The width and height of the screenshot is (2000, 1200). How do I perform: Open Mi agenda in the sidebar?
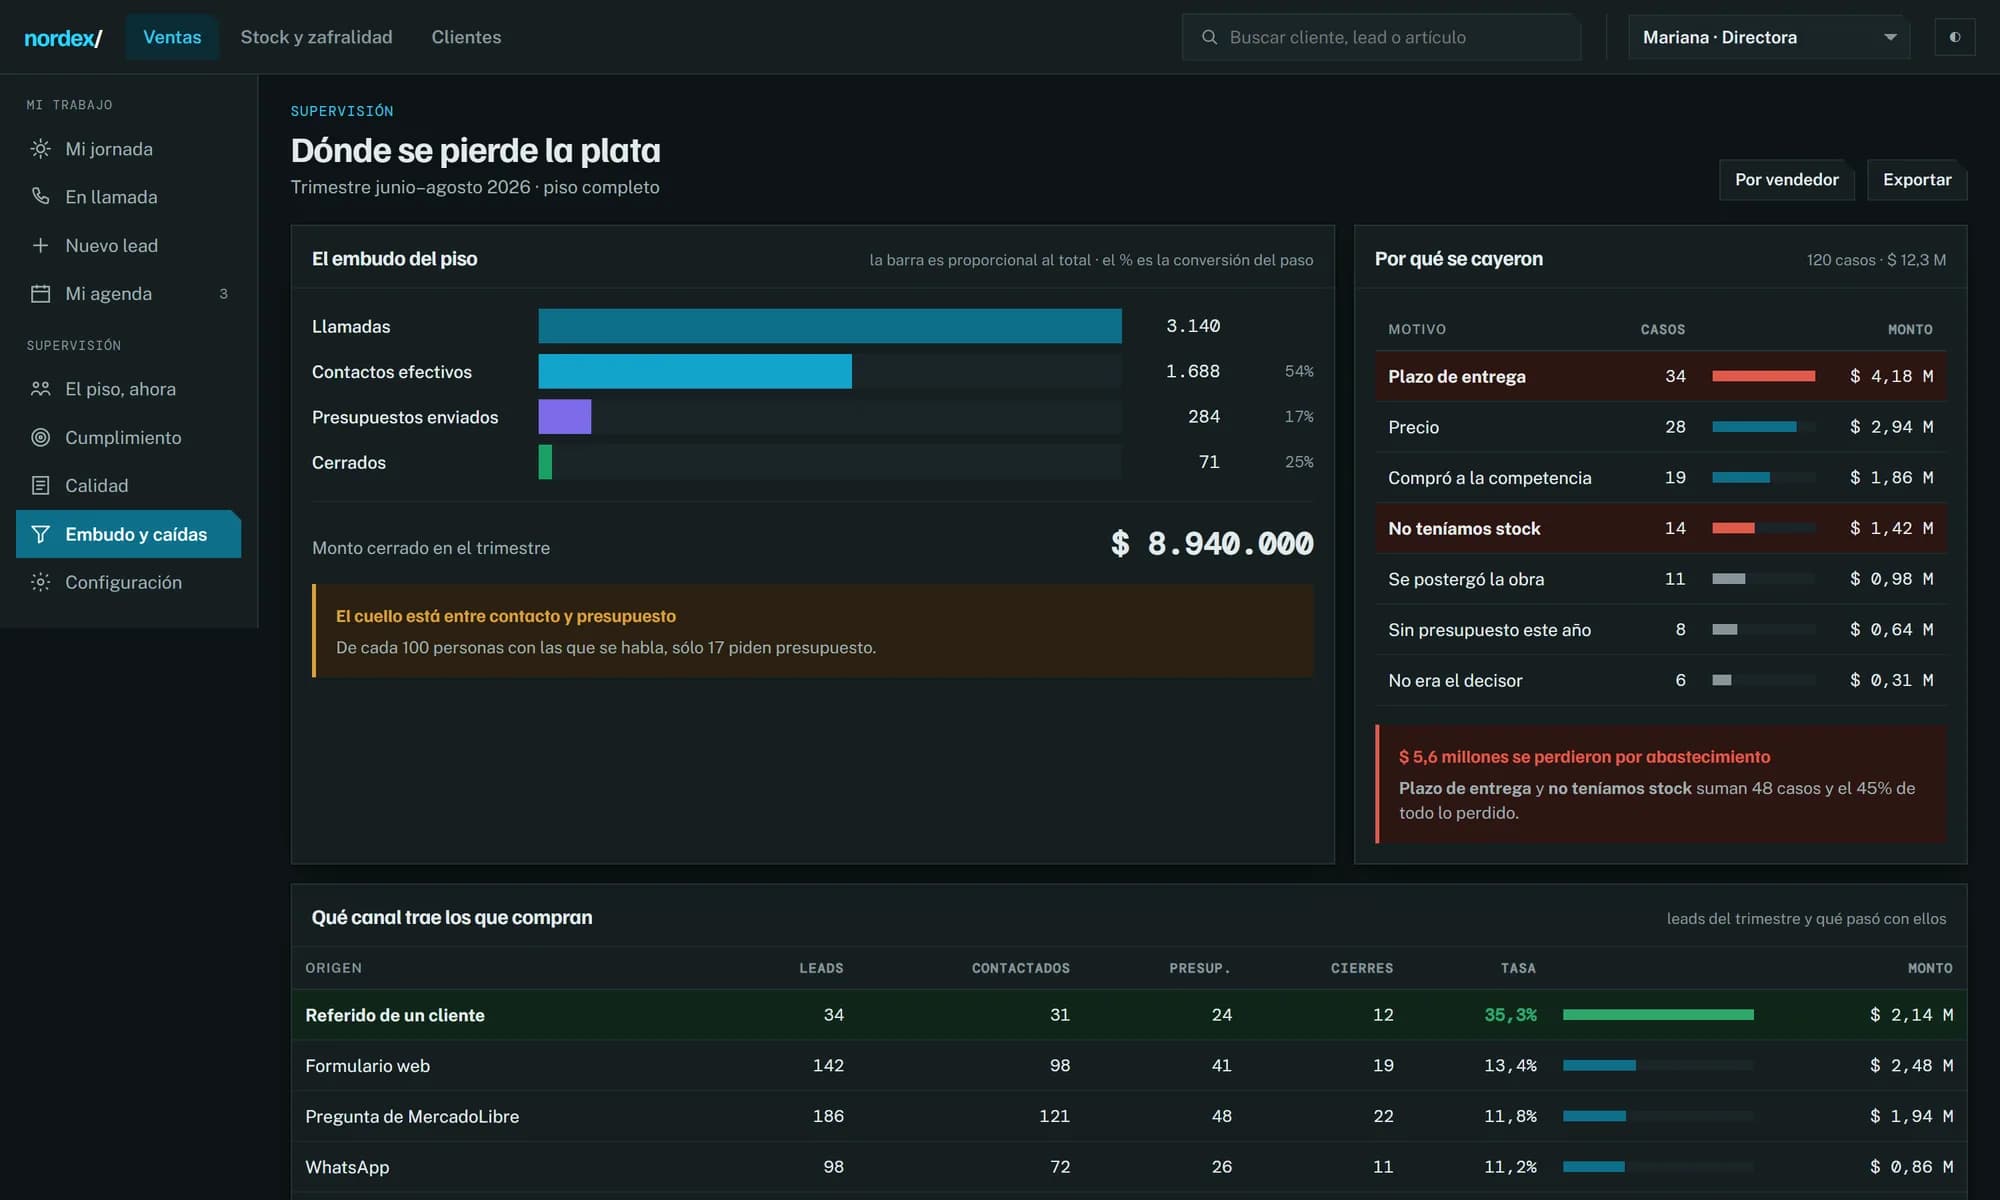[x=128, y=294]
